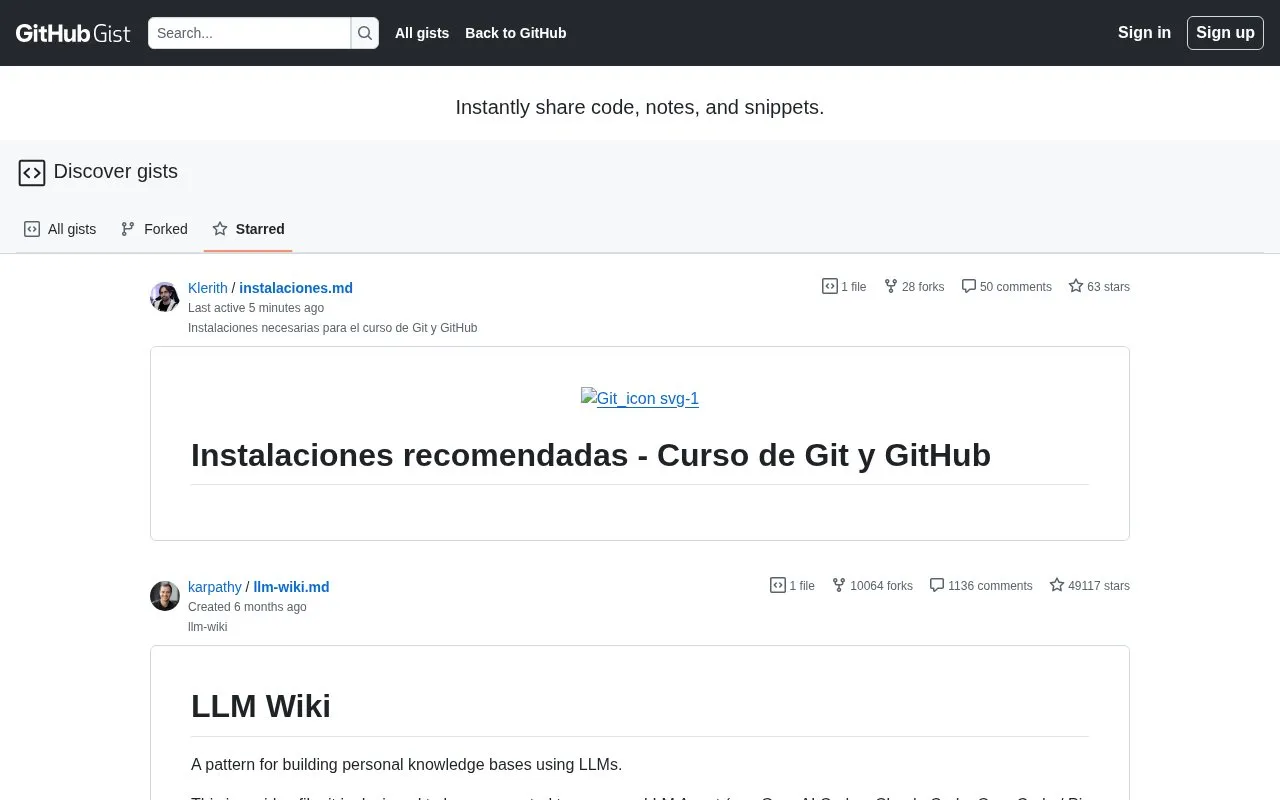Select the Starred tab
The height and width of the screenshot is (800, 1280).
point(248,229)
